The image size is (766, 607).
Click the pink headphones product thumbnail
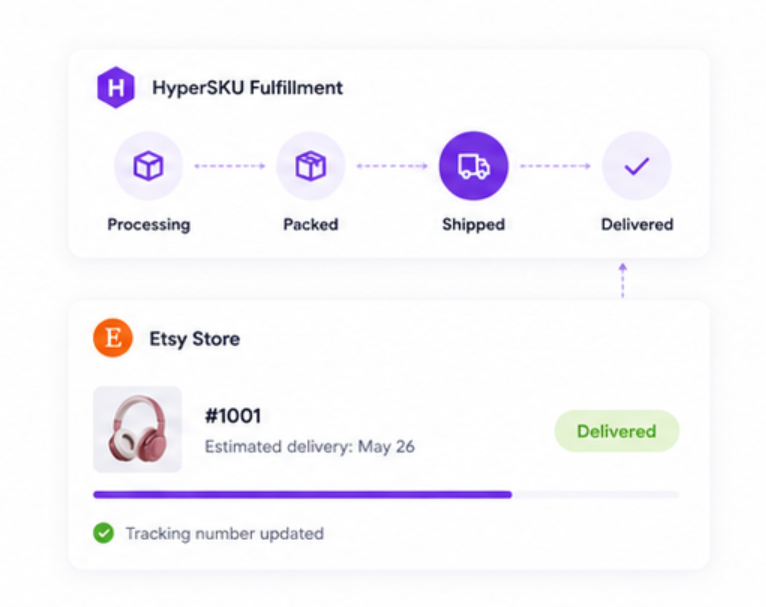pyautogui.click(x=138, y=429)
